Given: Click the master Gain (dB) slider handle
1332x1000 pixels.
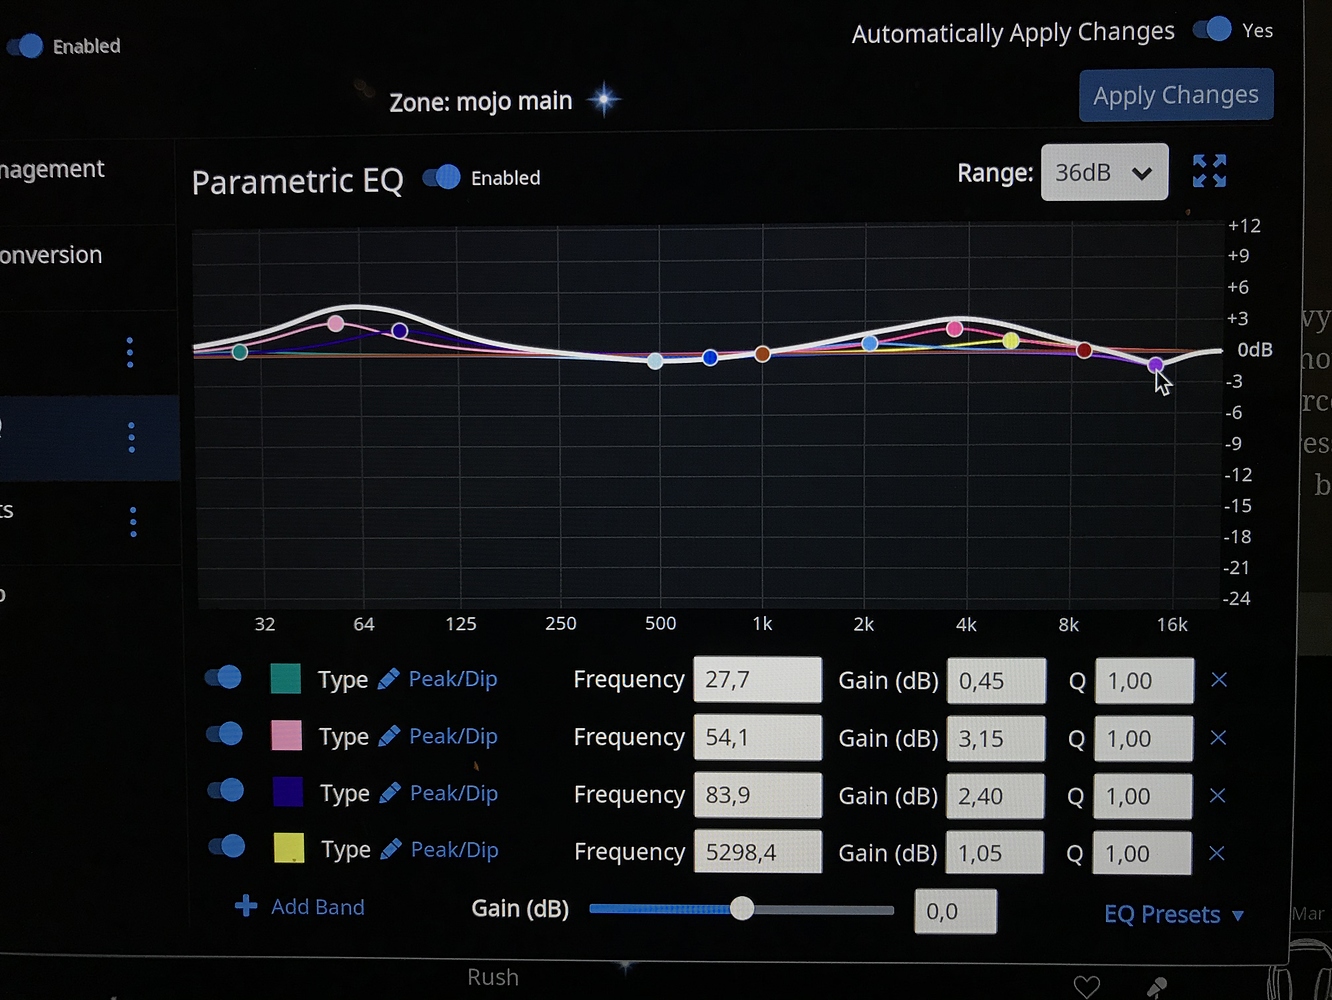Looking at the screenshot, I should pyautogui.click(x=742, y=909).
